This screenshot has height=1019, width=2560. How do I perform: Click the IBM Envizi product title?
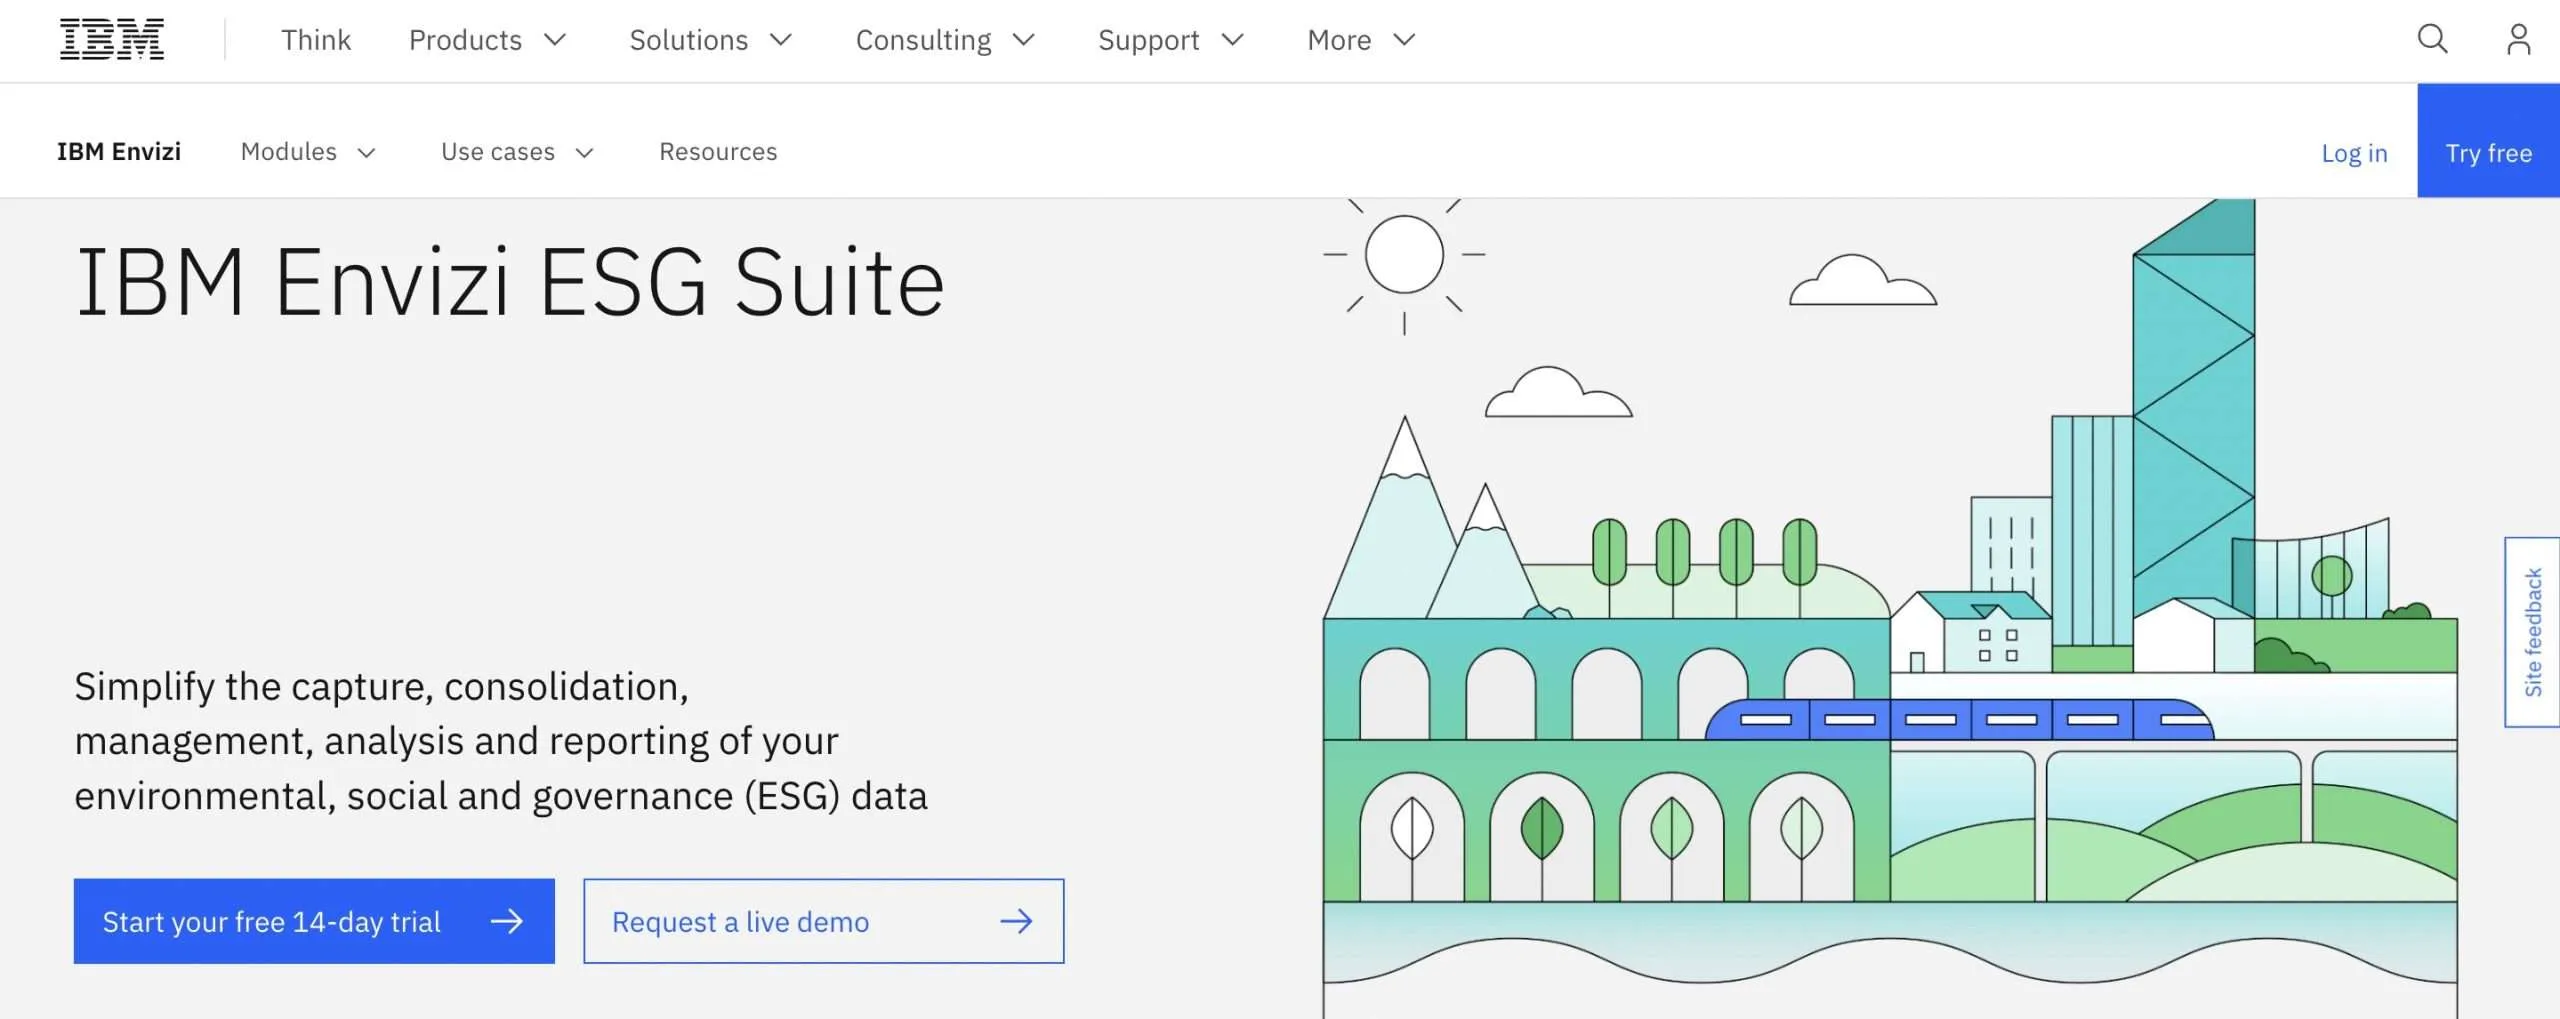tap(119, 152)
